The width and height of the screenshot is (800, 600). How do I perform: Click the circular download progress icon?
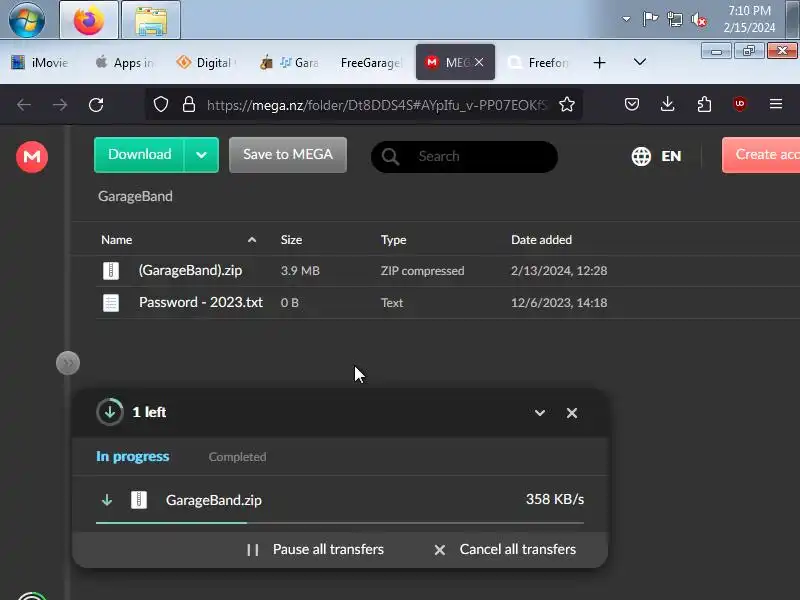110,412
